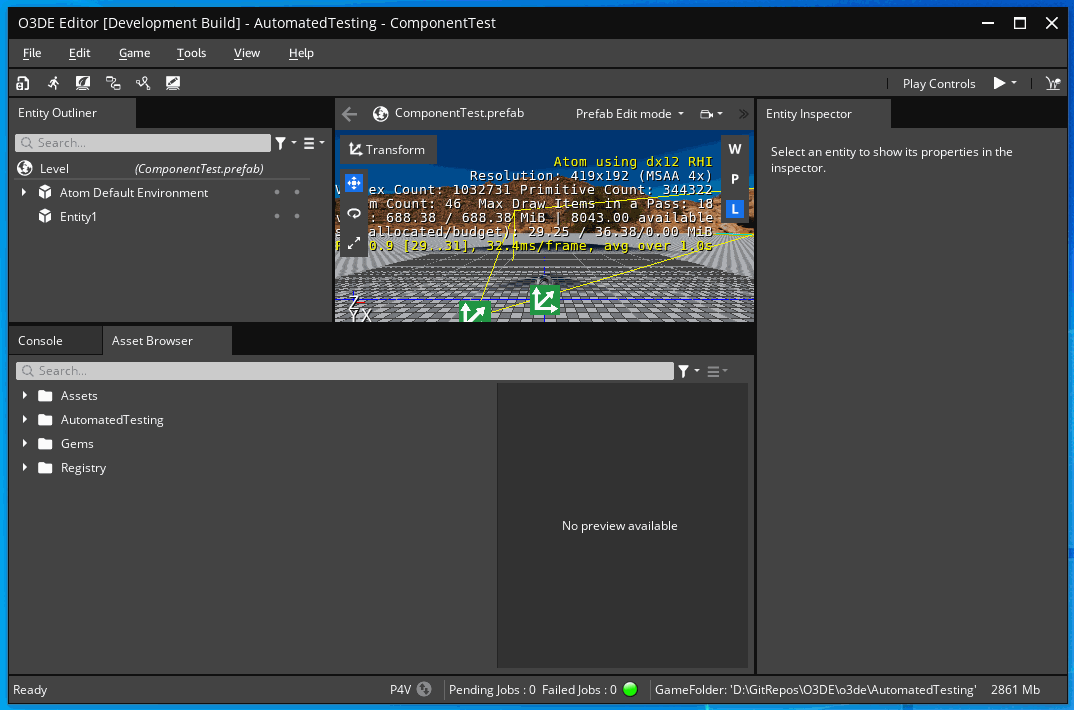Open the Edit menu
This screenshot has width=1074, height=710.
[79, 53]
